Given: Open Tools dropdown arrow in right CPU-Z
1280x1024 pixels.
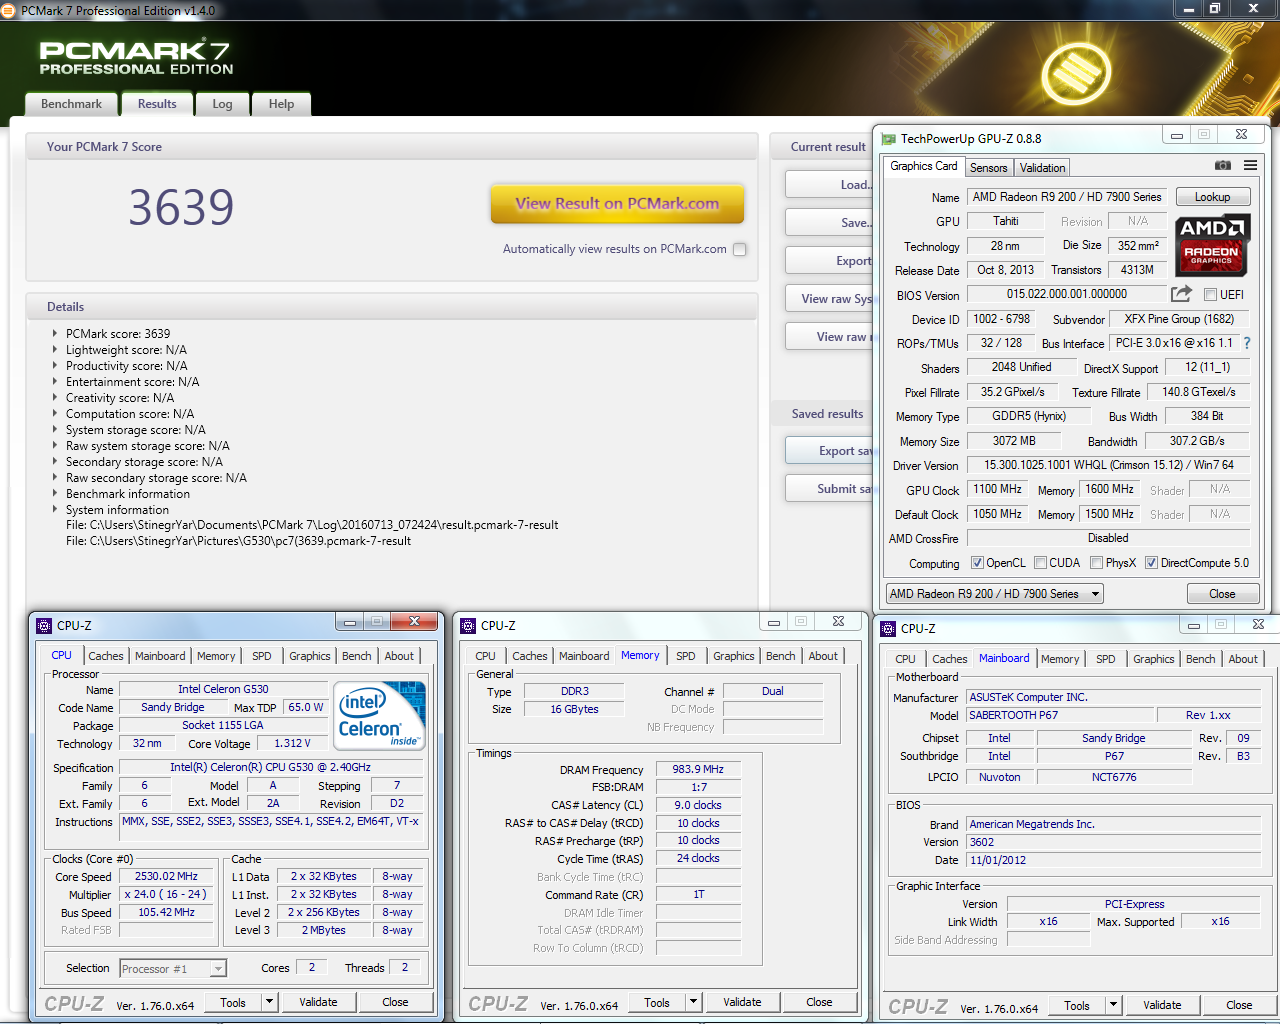Looking at the screenshot, I should 1113,1005.
